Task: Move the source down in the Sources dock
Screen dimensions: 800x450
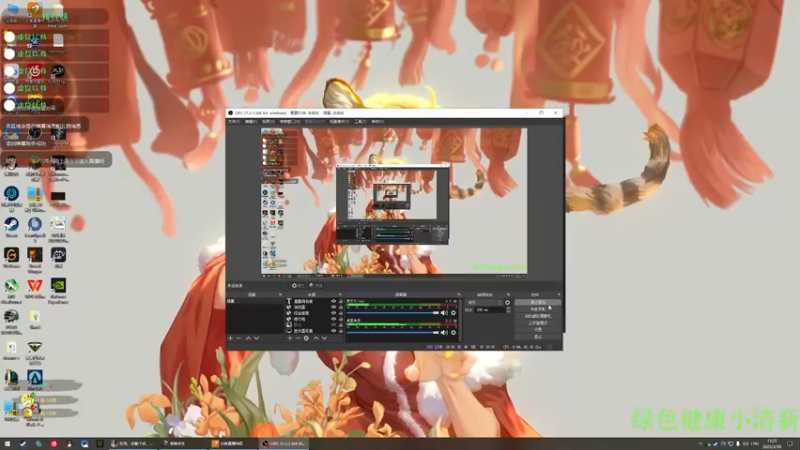Action: coord(324,338)
